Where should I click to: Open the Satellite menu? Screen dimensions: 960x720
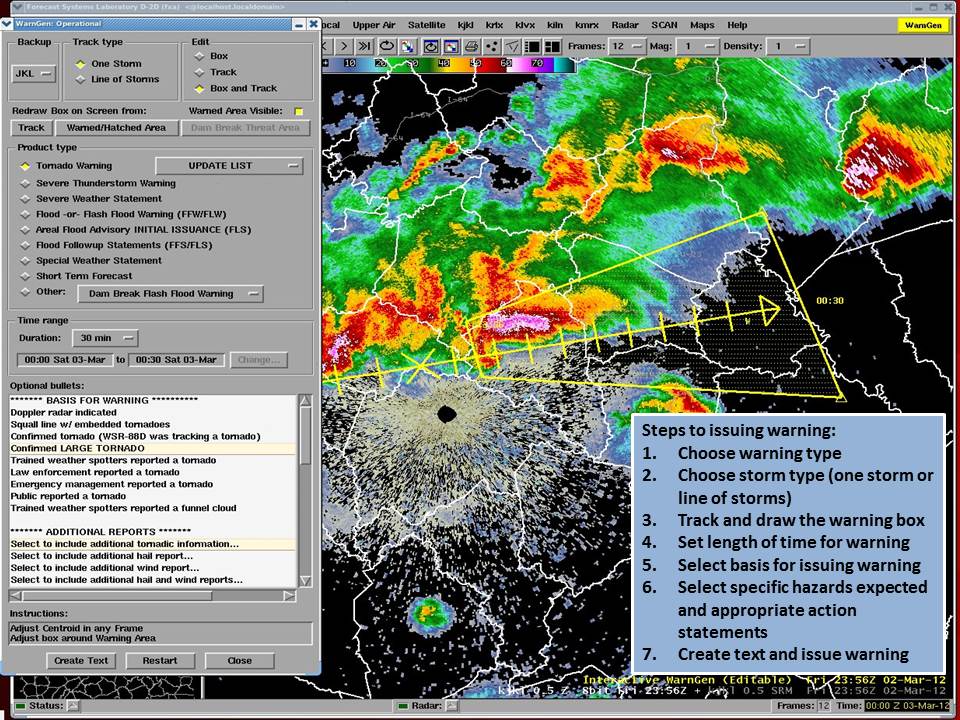[427, 25]
